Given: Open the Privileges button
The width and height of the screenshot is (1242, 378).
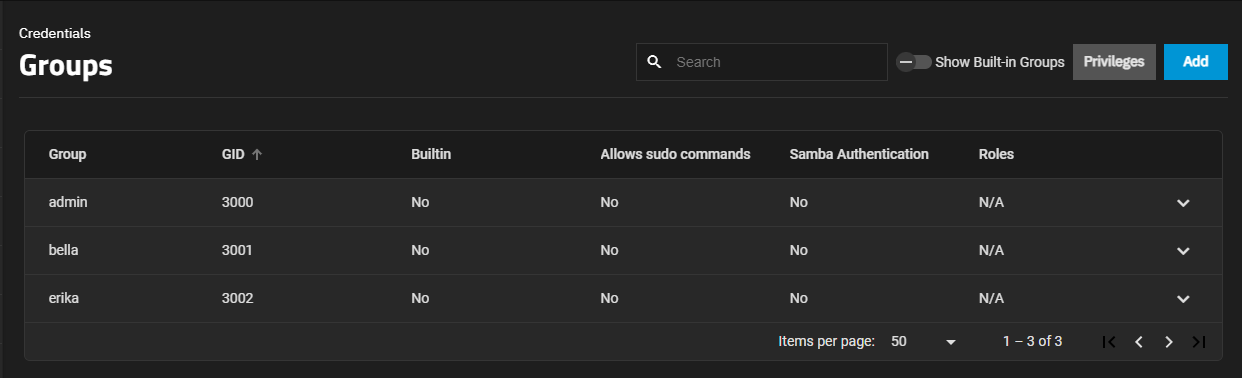Looking at the screenshot, I should pos(1114,62).
